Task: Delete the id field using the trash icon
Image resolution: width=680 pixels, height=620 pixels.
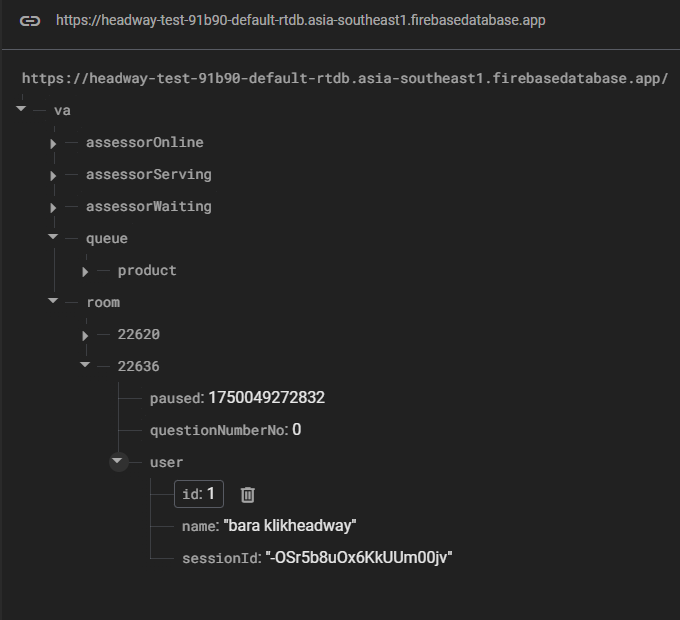Action: [248, 494]
